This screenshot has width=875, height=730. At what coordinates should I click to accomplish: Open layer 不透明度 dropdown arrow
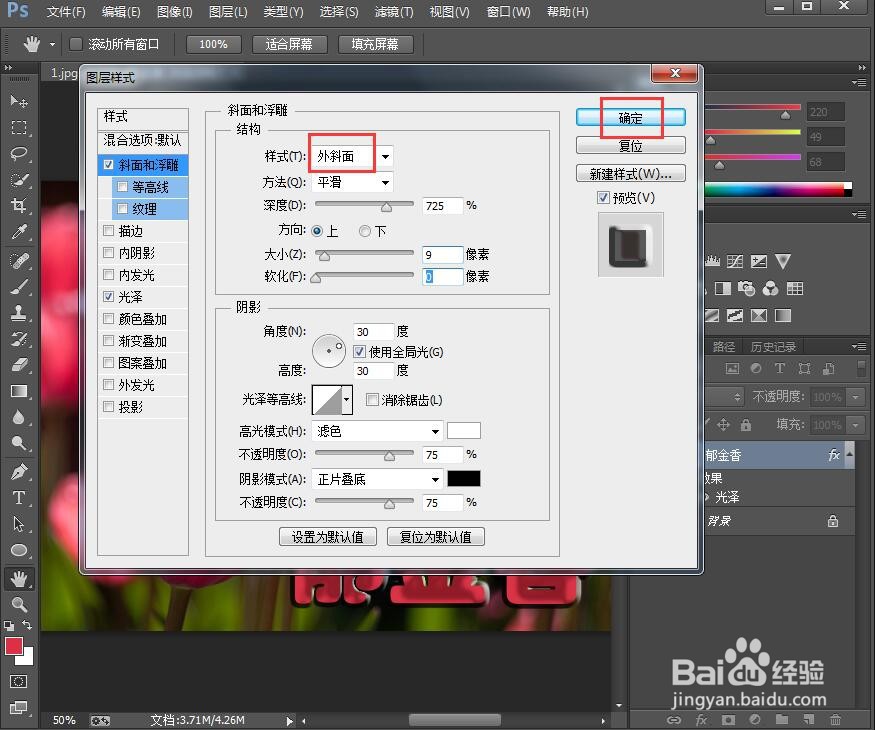[855, 397]
